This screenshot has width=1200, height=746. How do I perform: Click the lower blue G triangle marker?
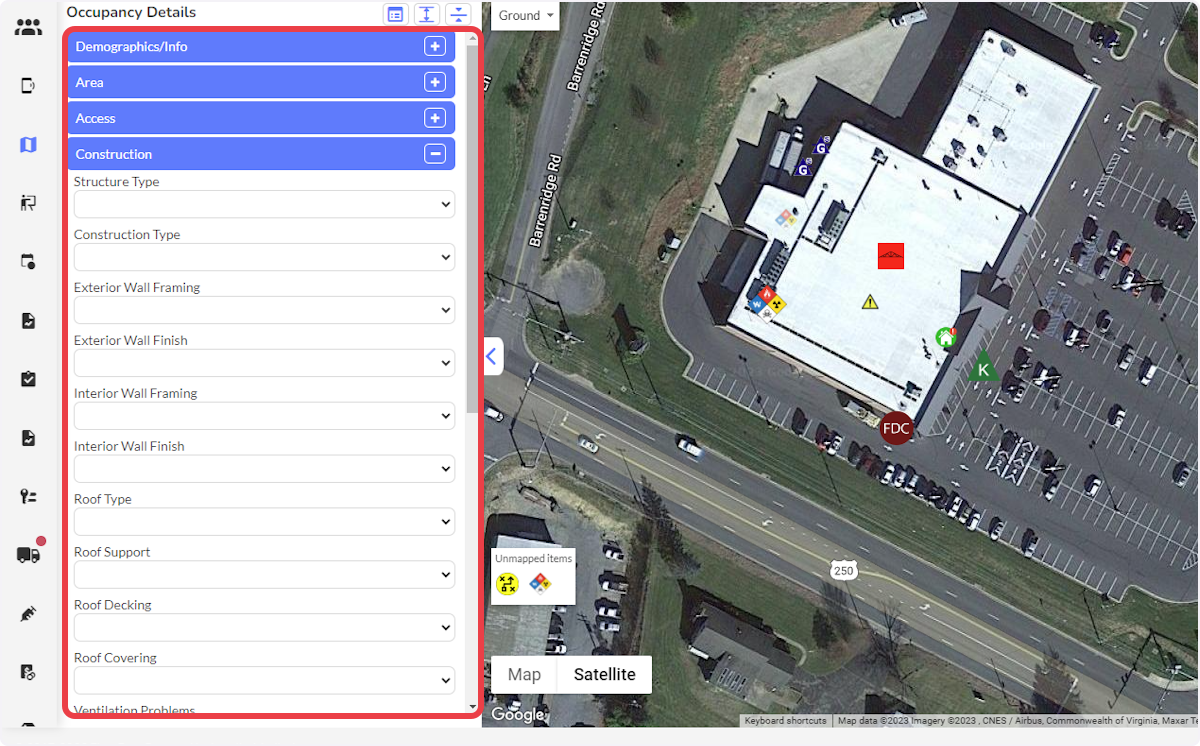[x=802, y=169]
